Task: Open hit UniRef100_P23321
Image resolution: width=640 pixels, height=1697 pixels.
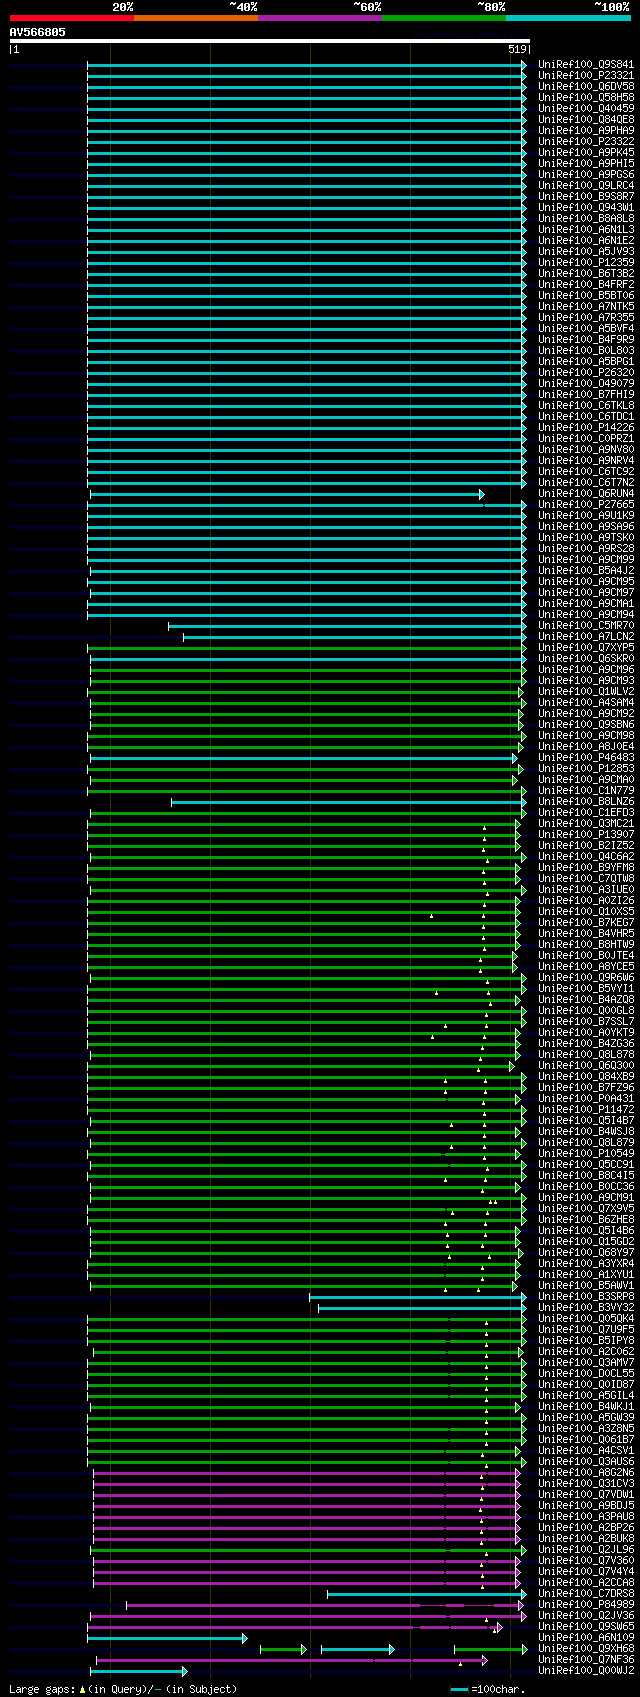Action: (x=586, y=76)
